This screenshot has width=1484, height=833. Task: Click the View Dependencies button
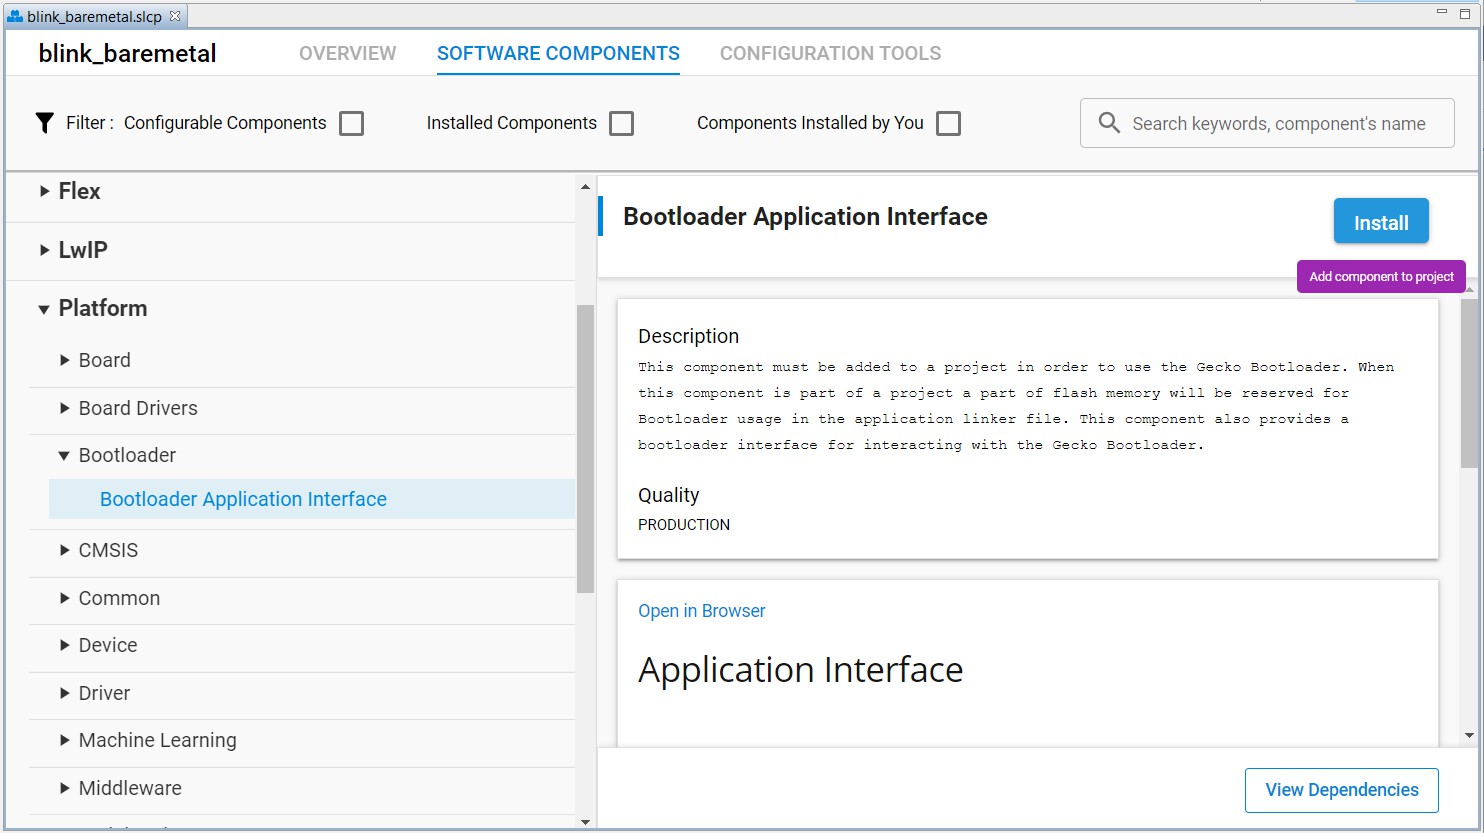pyautogui.click(x=1341, y=790)
